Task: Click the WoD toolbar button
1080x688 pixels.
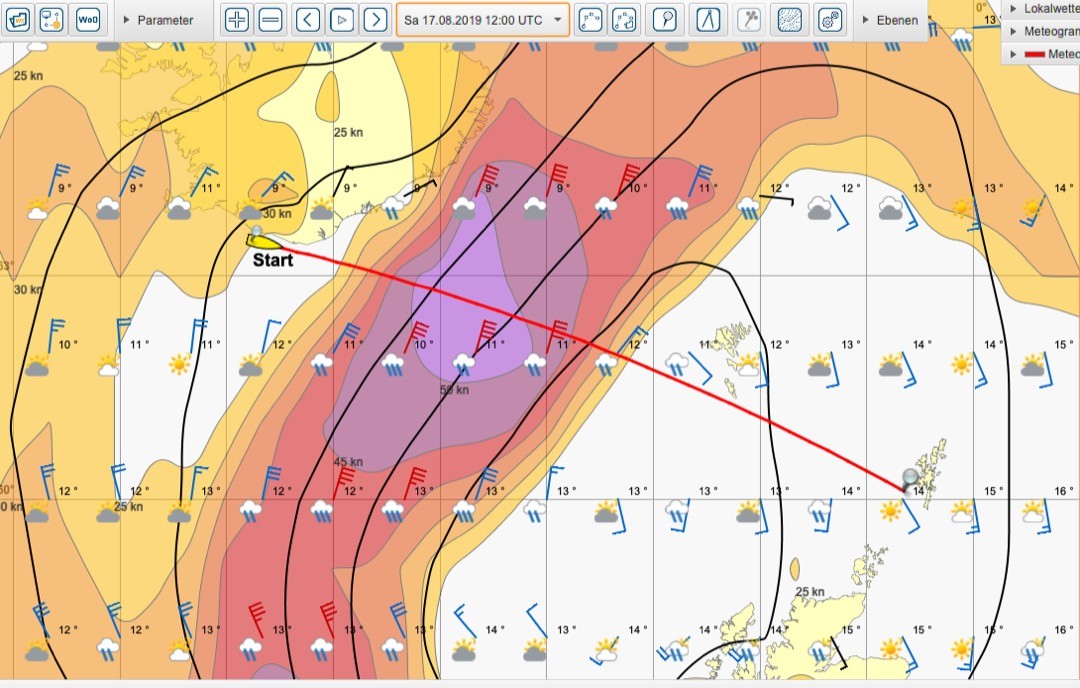Action: [88, 19]
